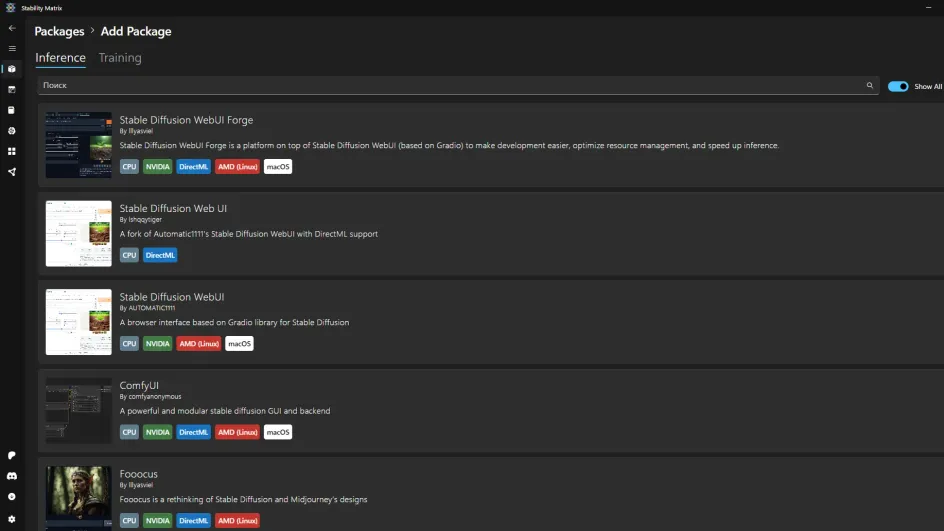Screen dimensions: 944x531
Task: Click the NVIDIA tag on ComfyUI
Action: pos(157,432)
